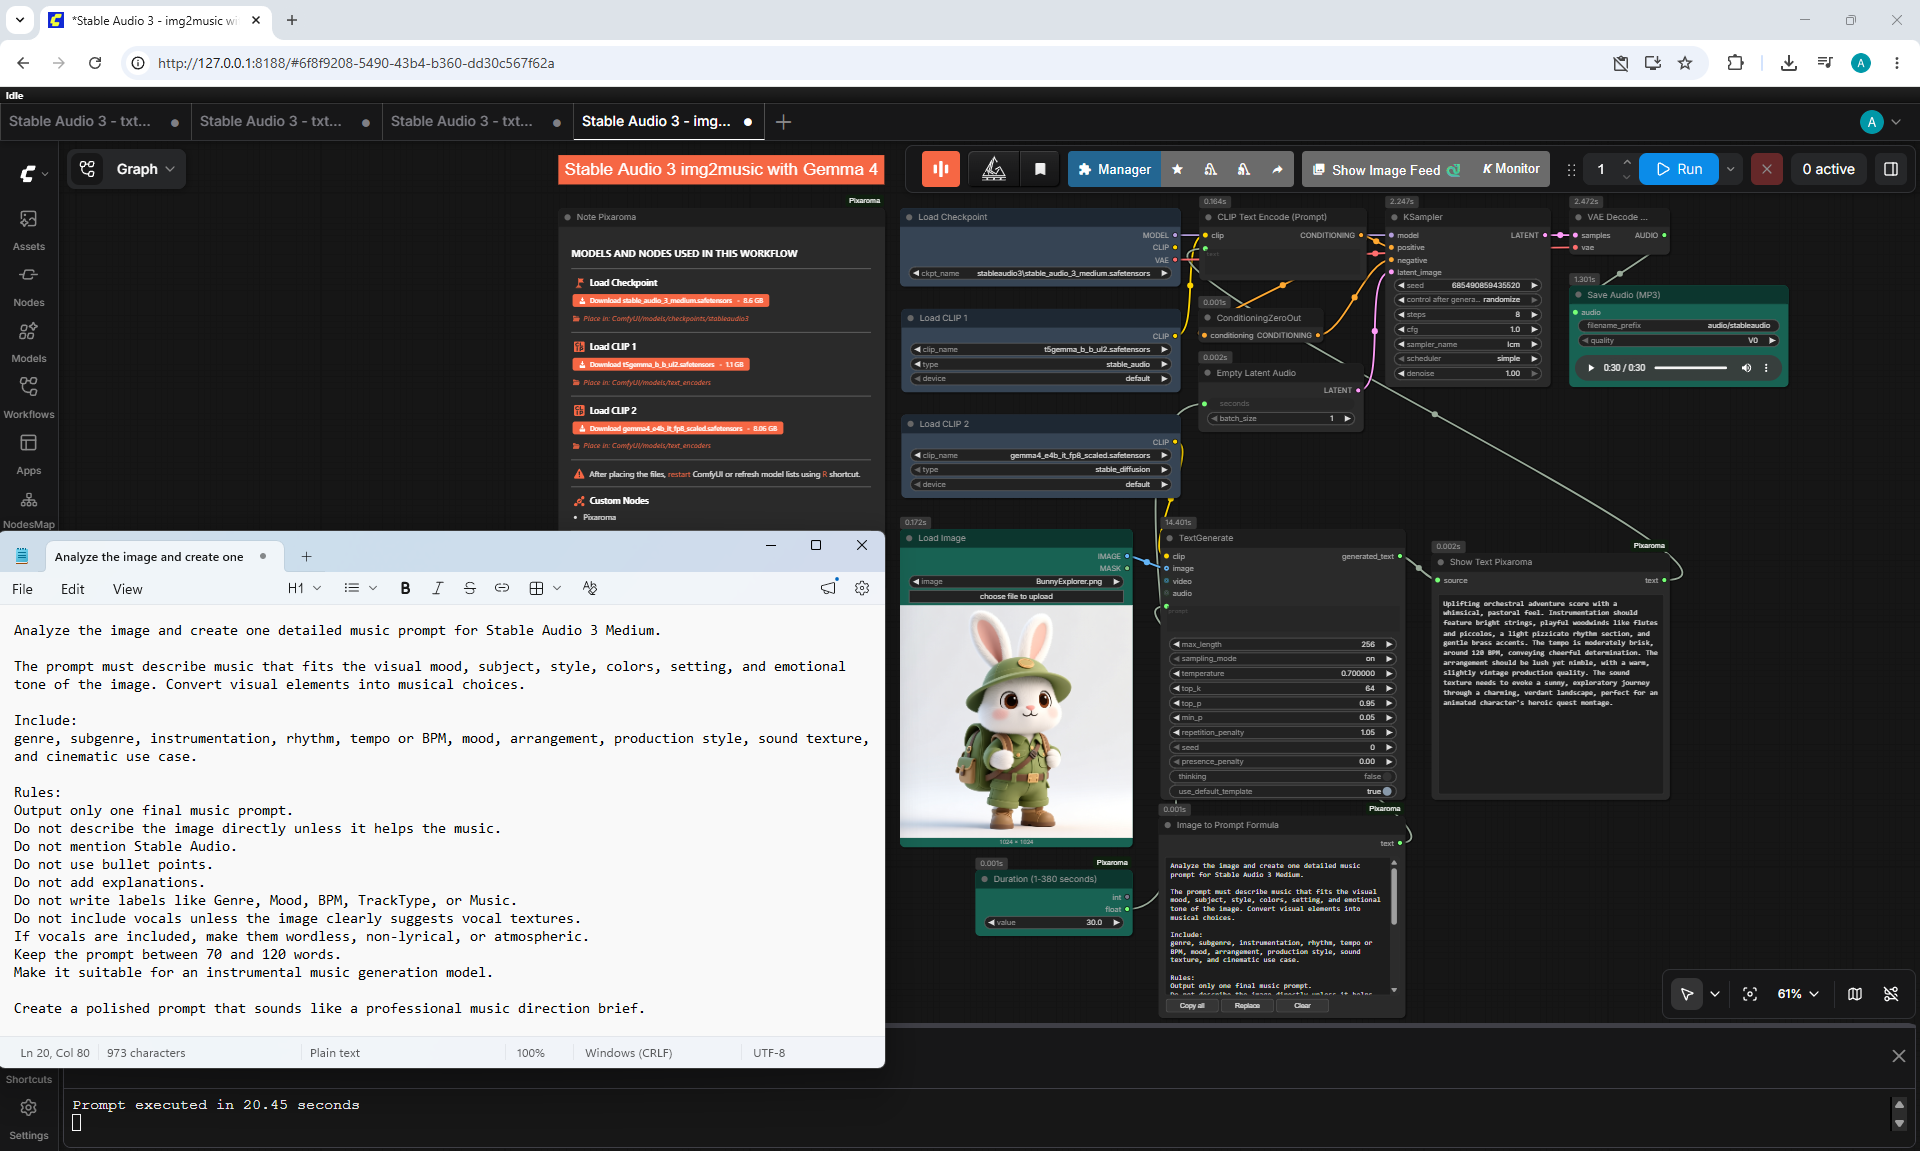
Task: Open the Run button options dropdown
Action: pyautogui.click(x=1730, y=169)
